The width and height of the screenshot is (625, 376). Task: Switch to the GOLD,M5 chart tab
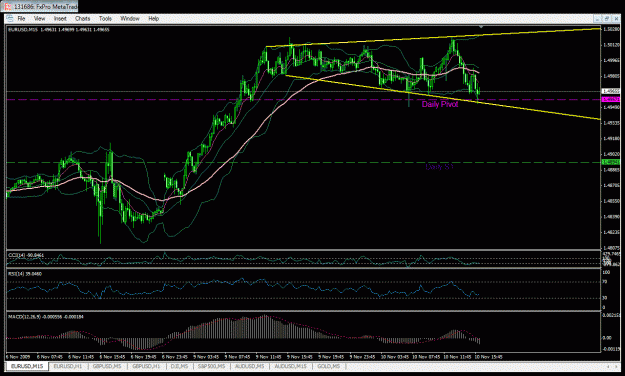pos(329,366)
